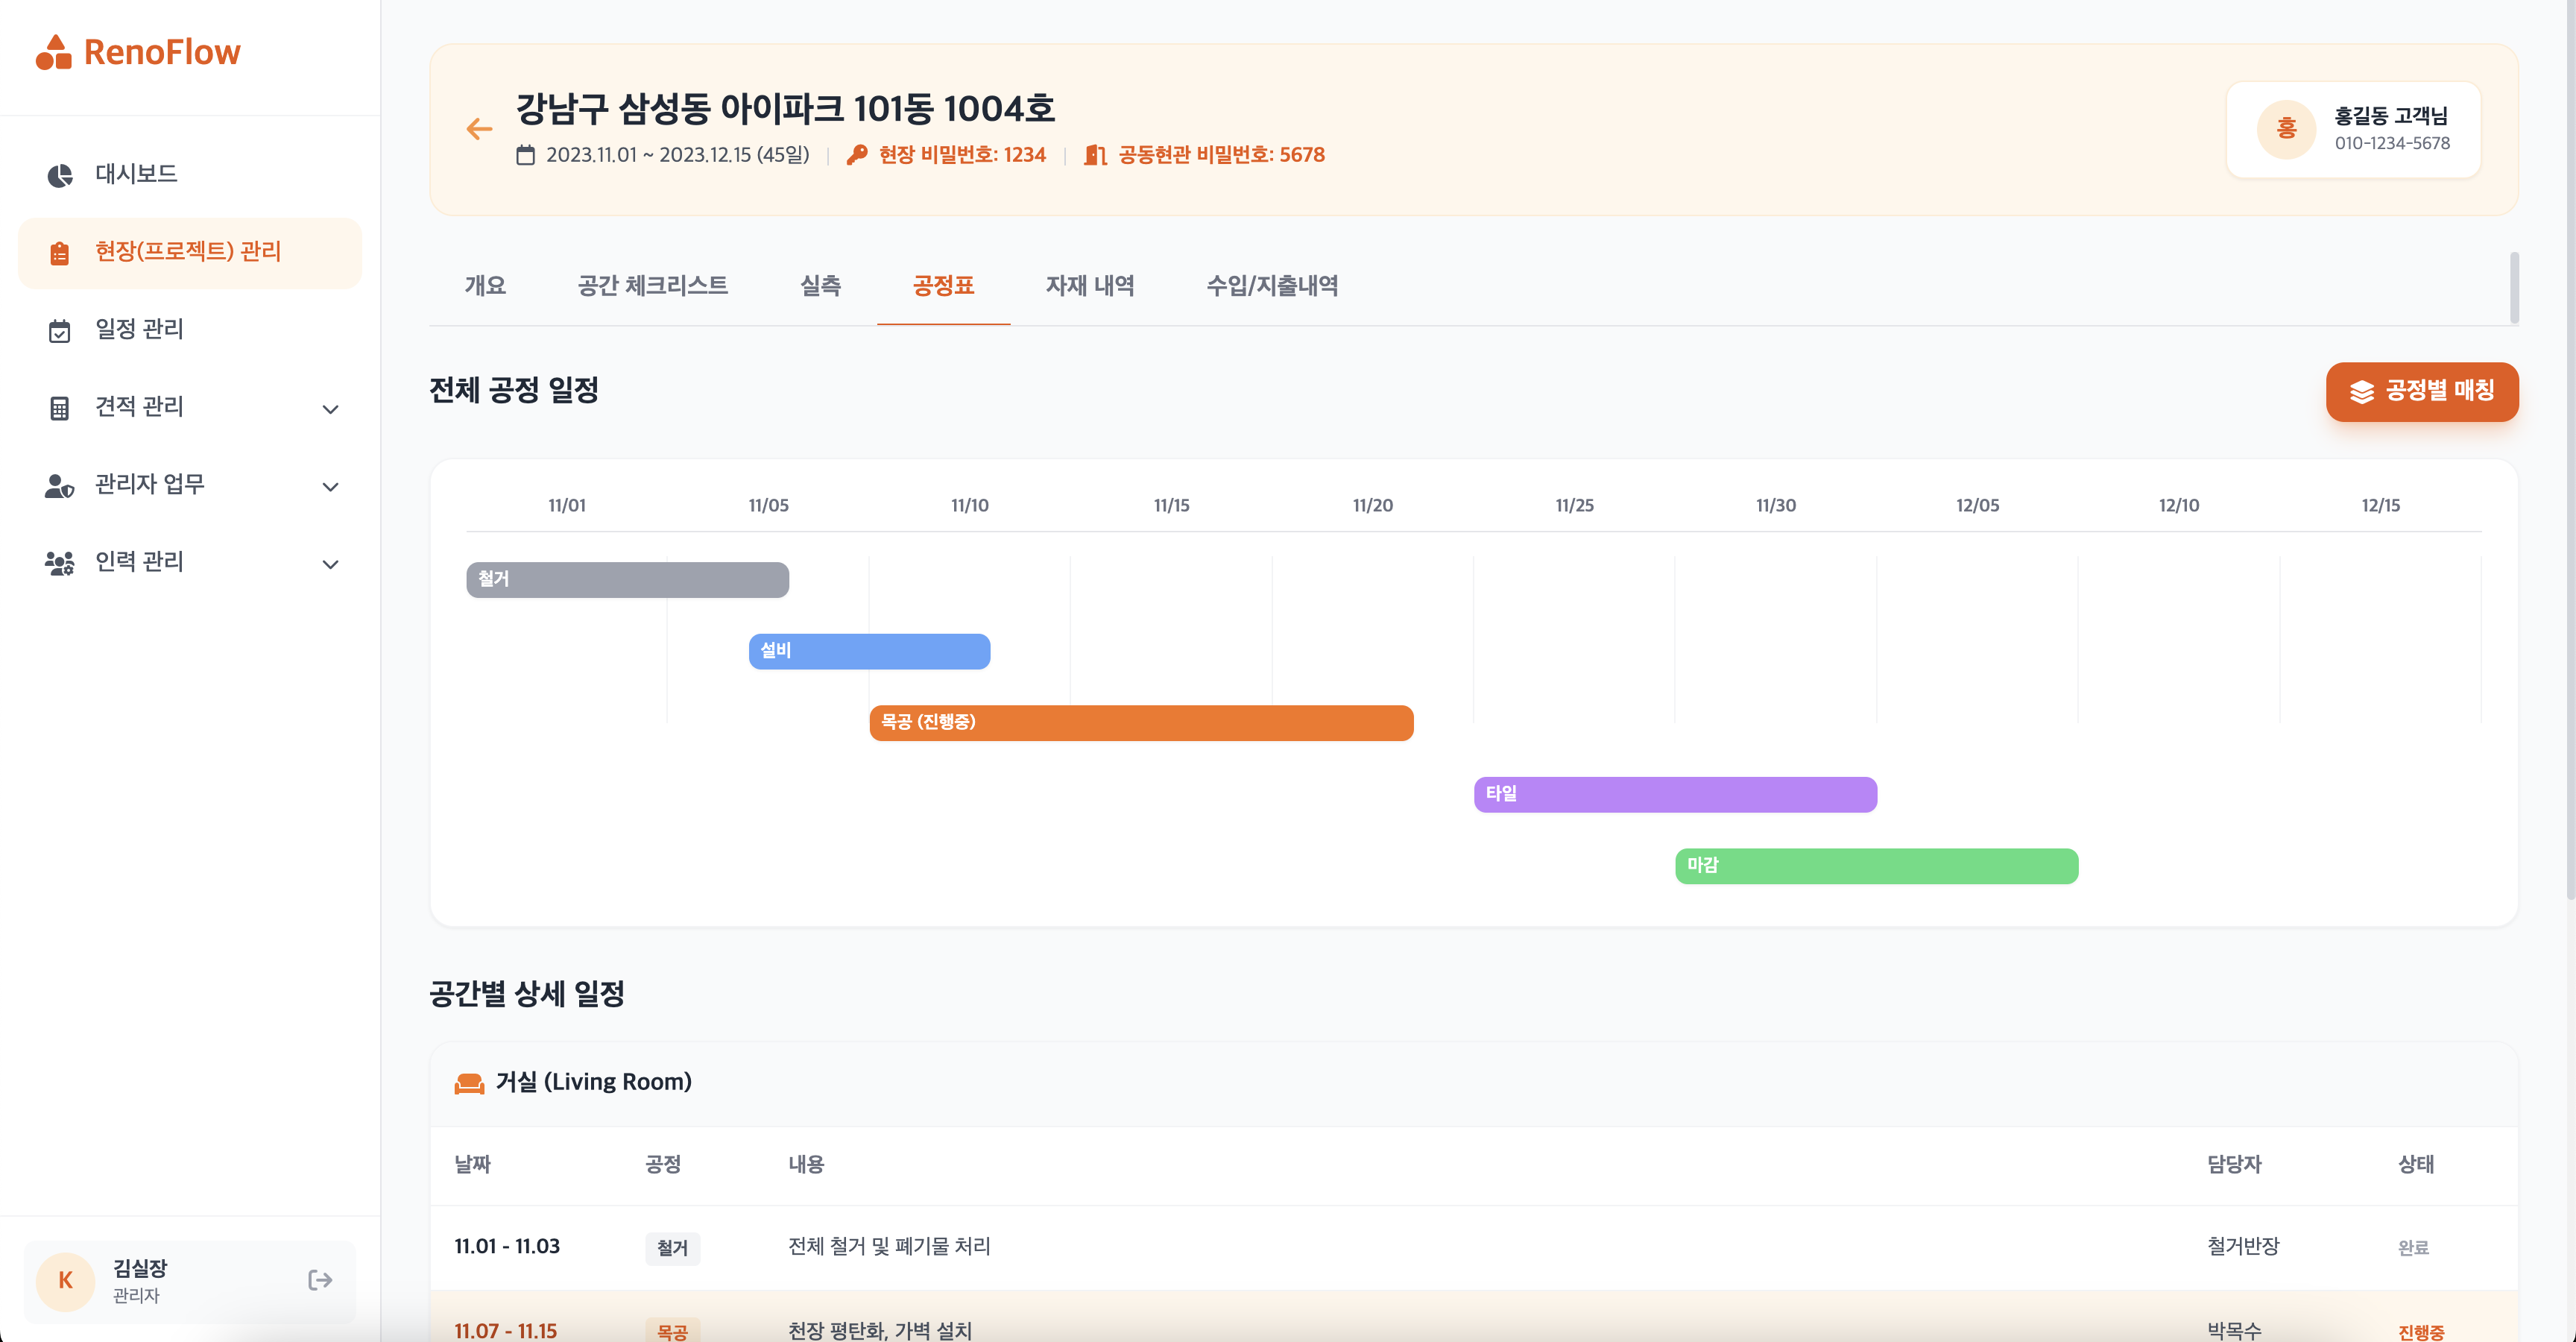Switch to the 자재 내역 tab
2576x1342 pixels.
pos(1090,286)
